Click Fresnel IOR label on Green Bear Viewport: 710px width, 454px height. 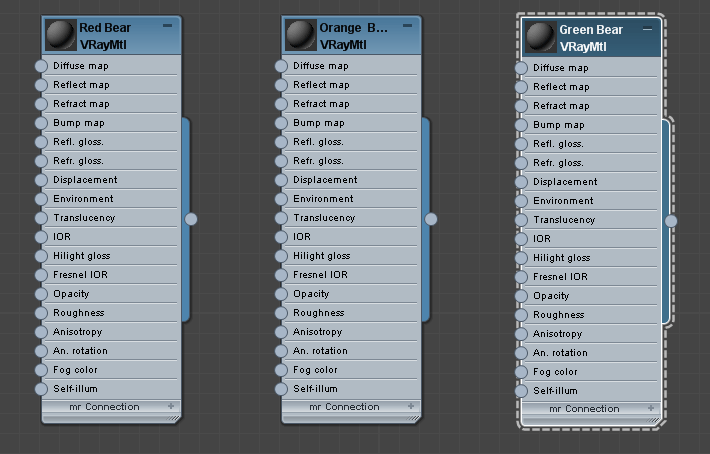[560, 277]
